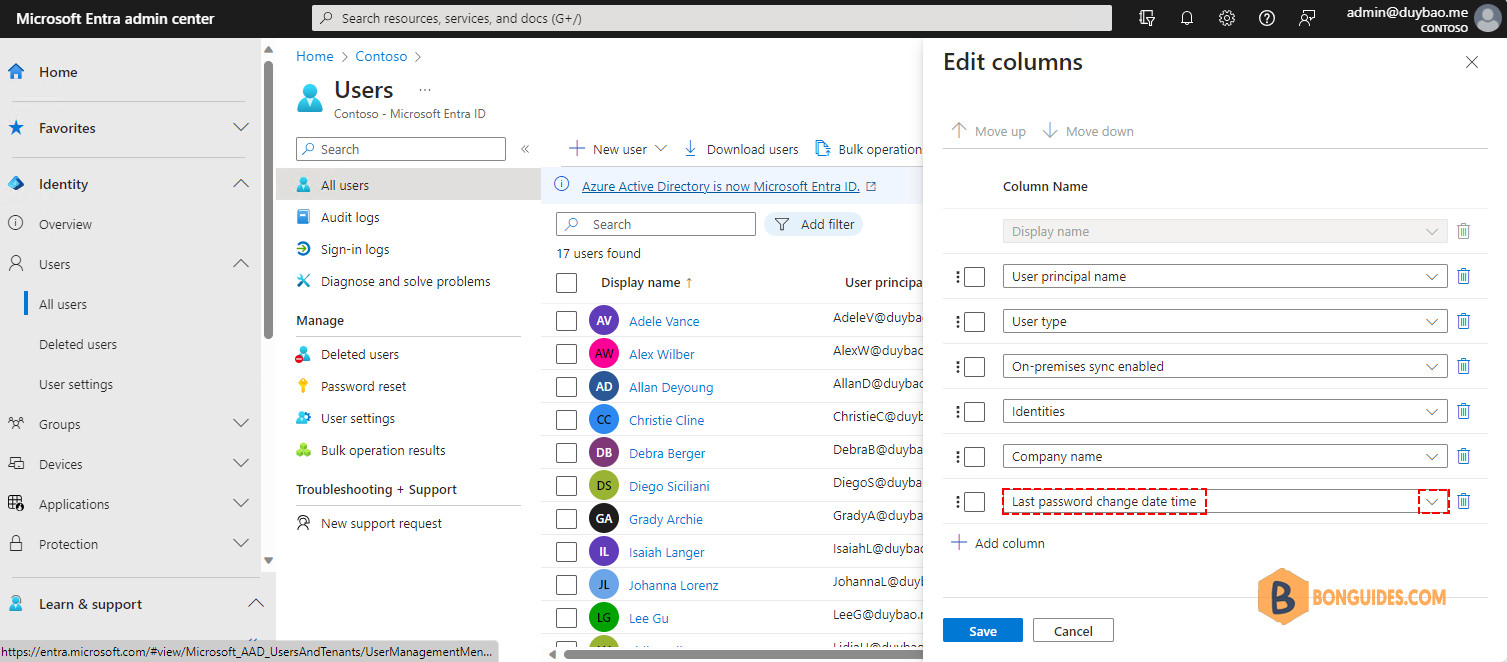Viewport: 1507px width, 662px height.
Task: Close the Edit columns panel
Action: coord(1471,62)
